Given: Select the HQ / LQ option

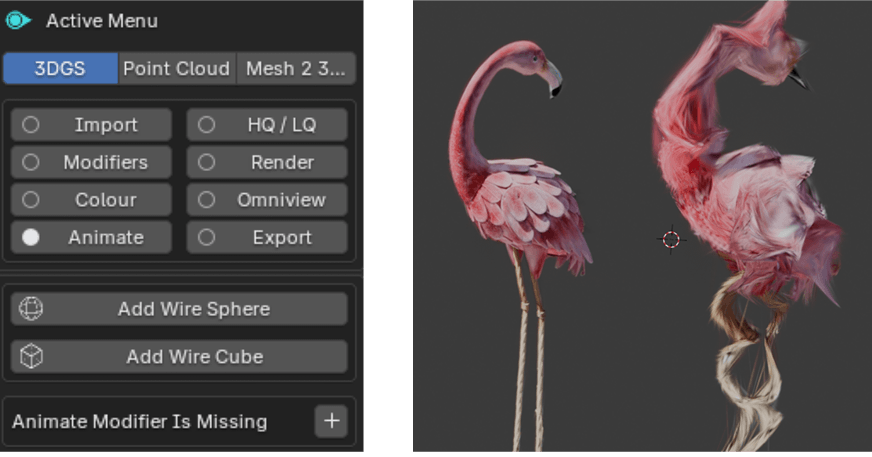Looking at the screenshot, I should click(x=267, y=125).
